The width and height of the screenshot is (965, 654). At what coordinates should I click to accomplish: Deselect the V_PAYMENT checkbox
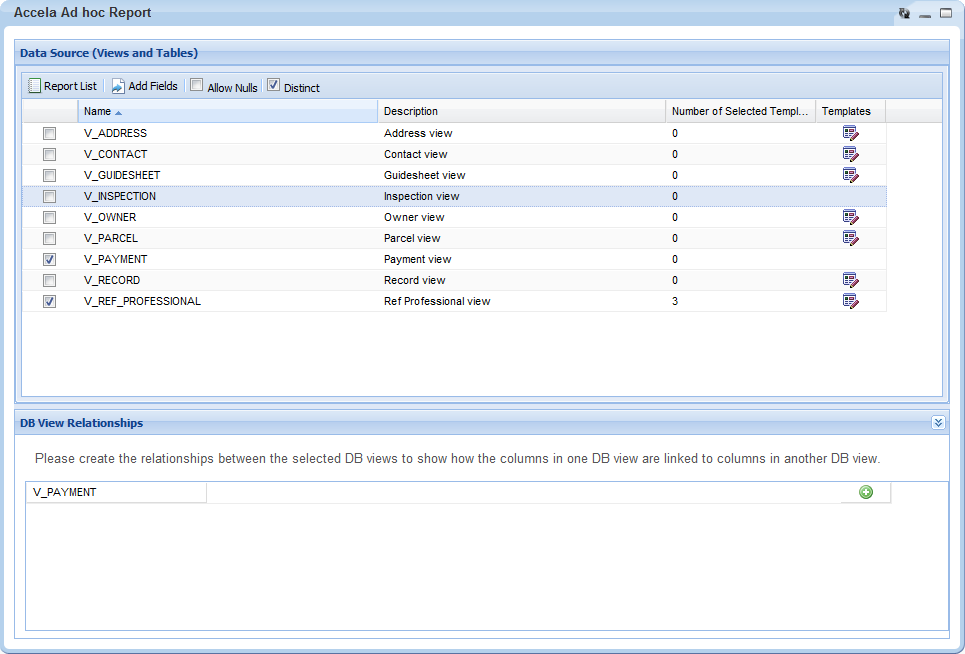(x=50, y=259)
